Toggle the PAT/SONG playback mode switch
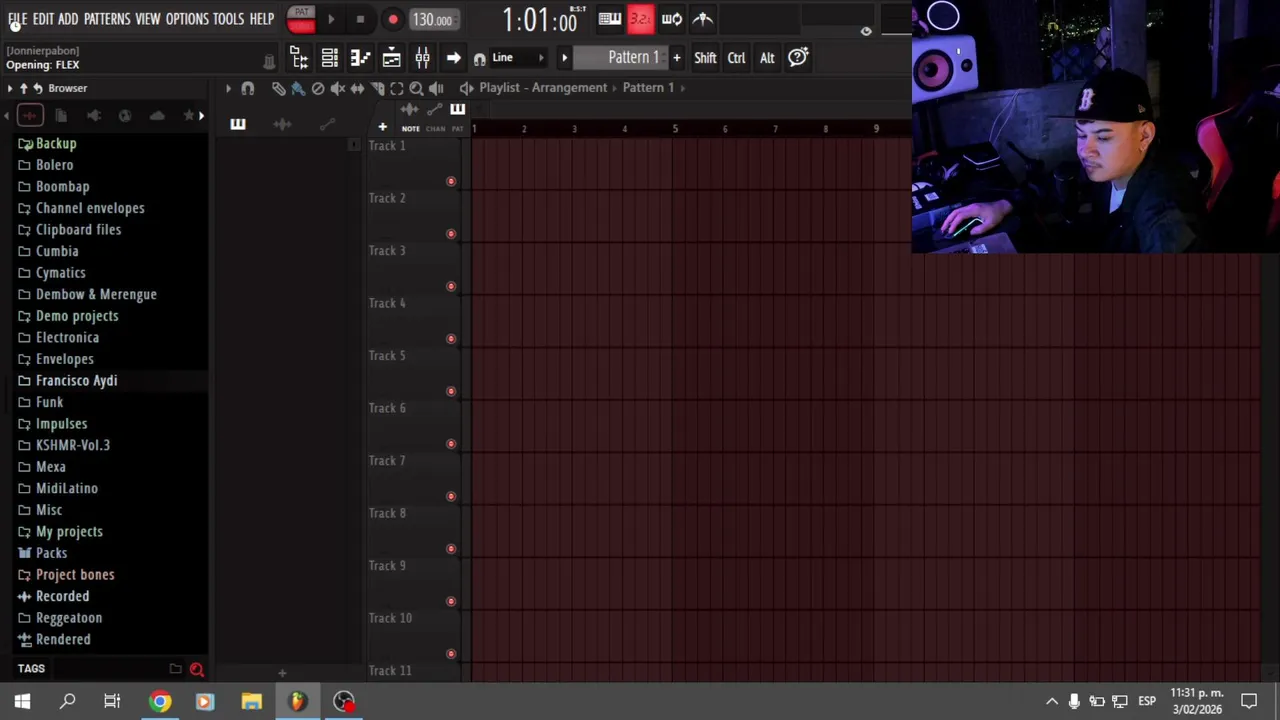The height and width of the screenshot is (720, 1280). [x=301, y=19]
